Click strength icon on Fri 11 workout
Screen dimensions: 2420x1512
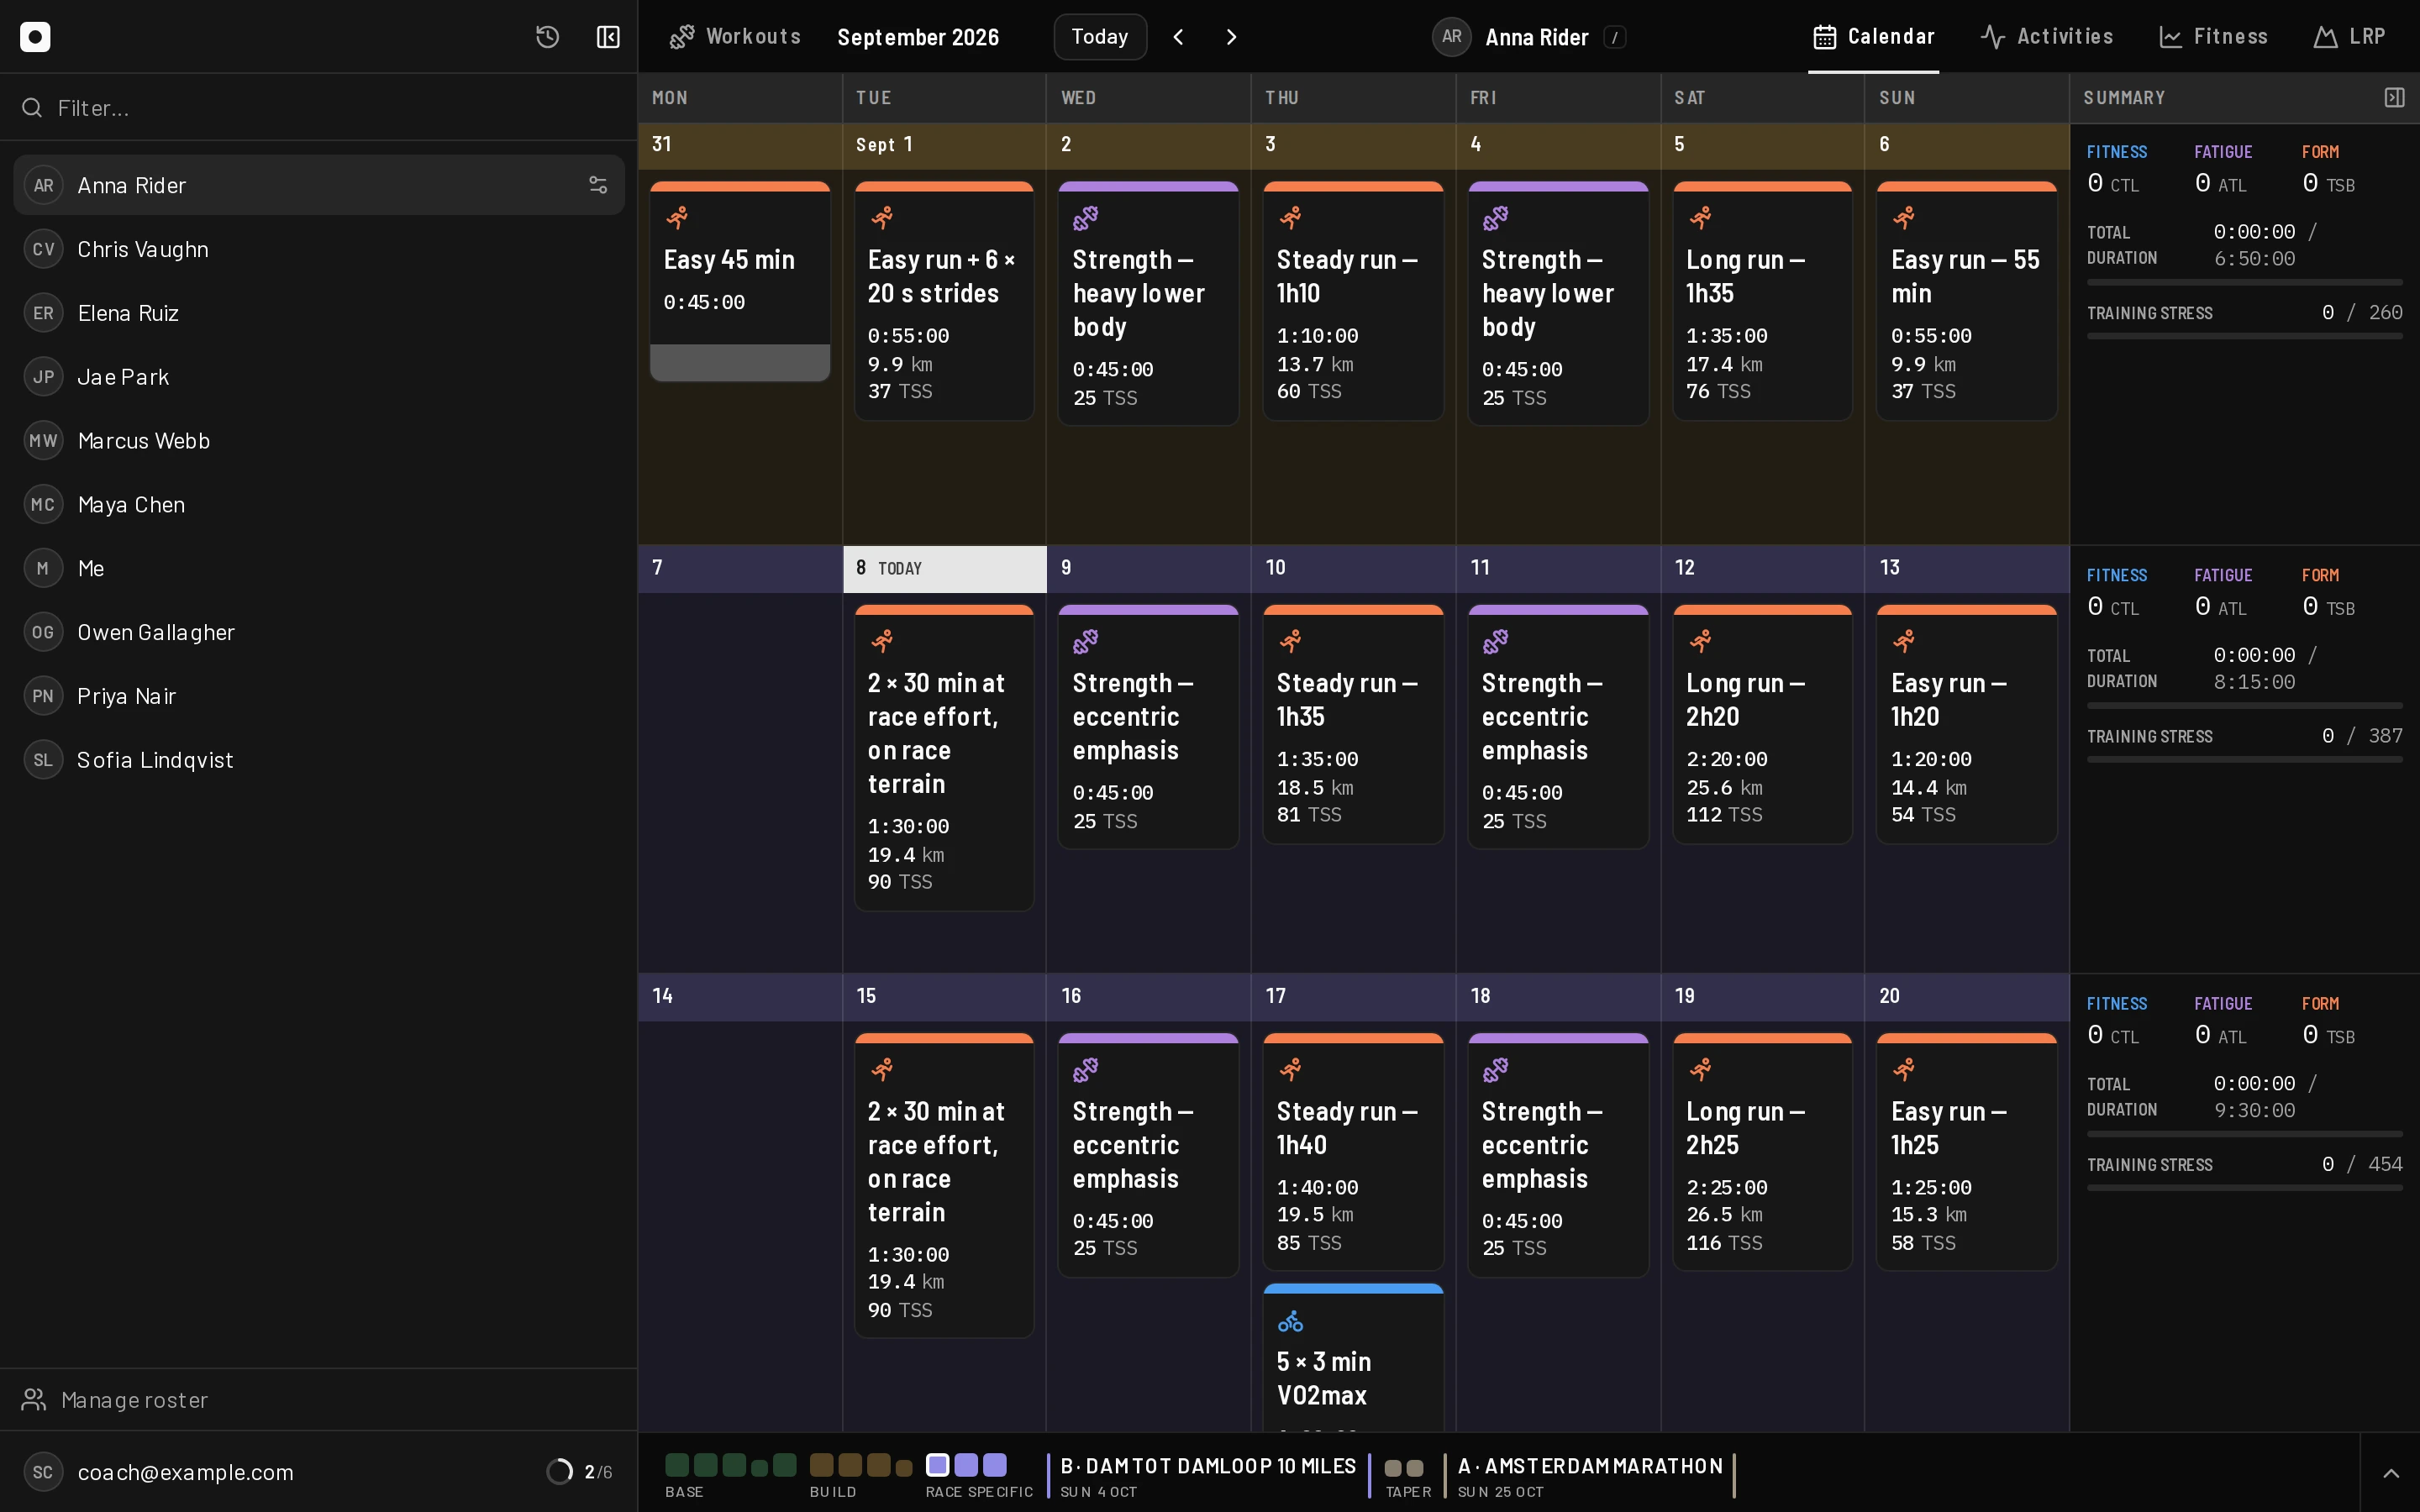point(1495,641)
